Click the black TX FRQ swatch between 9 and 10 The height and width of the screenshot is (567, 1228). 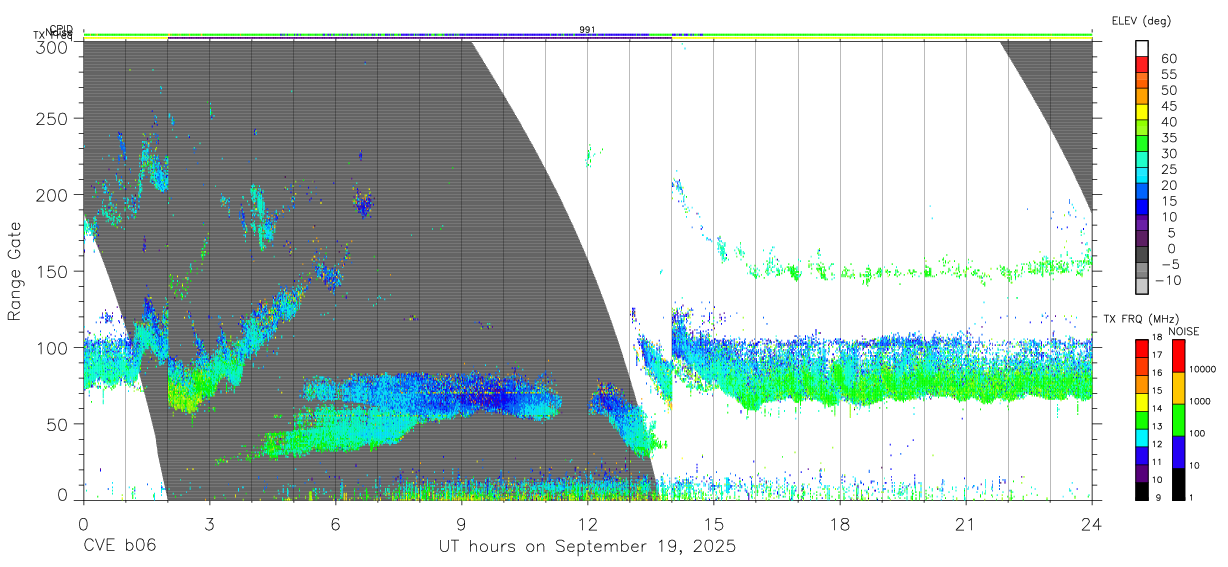[1141, 490]
